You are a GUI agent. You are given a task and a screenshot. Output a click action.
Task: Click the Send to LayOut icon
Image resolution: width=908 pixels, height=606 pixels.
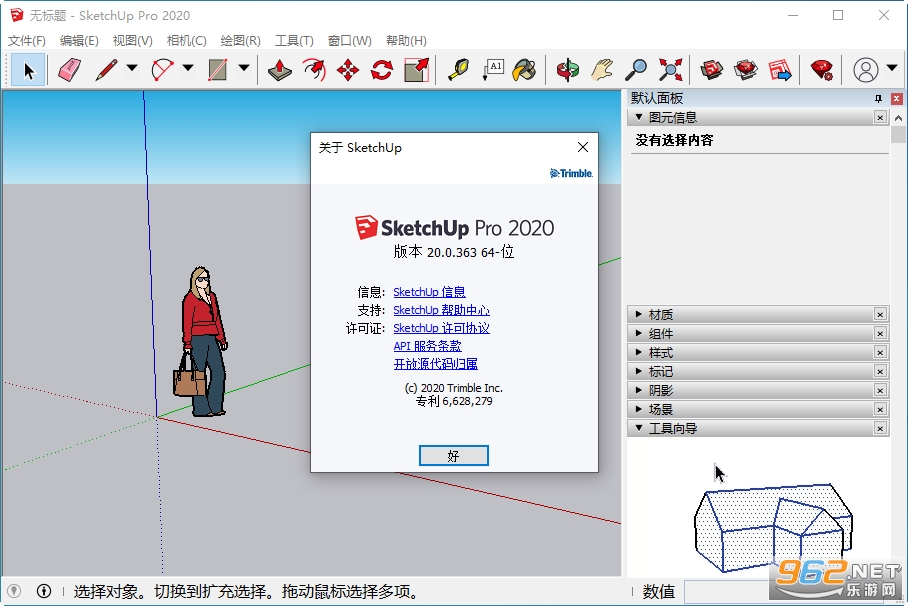click(780, 70)
